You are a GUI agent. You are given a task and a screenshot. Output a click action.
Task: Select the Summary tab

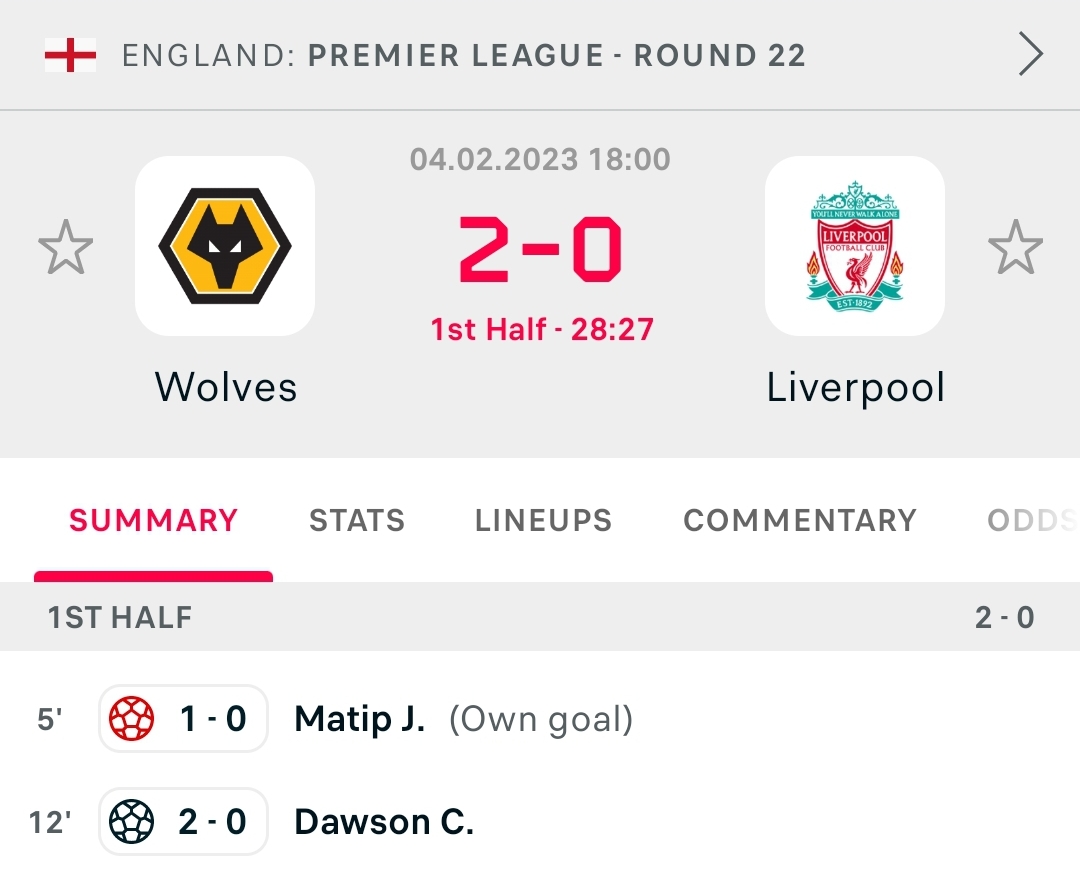[x=153, y=520]
